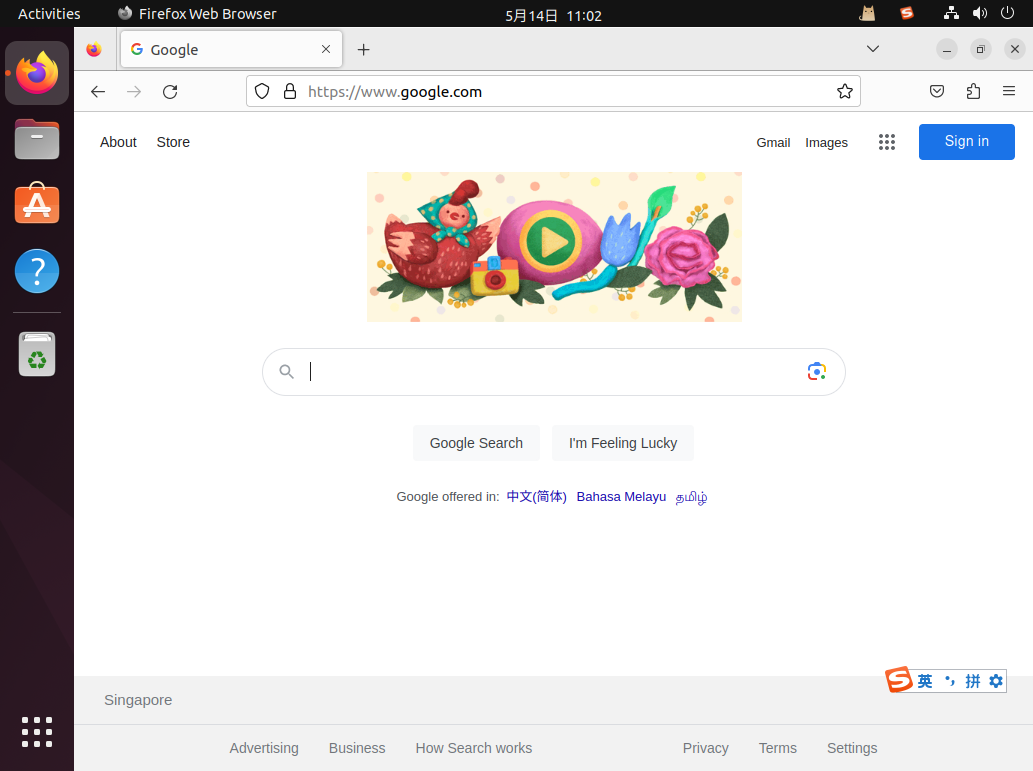
Task: Play the Google Doodle
Action: click(x=551, y=242)
